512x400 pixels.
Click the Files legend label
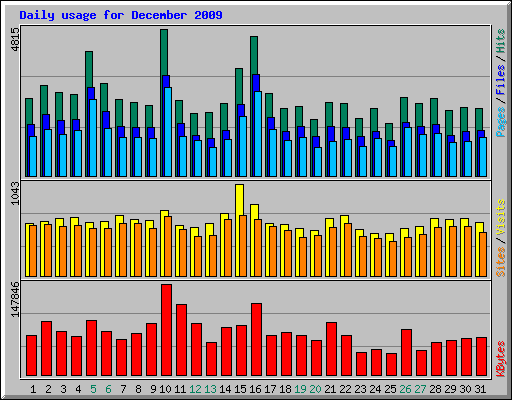point(500,79)
